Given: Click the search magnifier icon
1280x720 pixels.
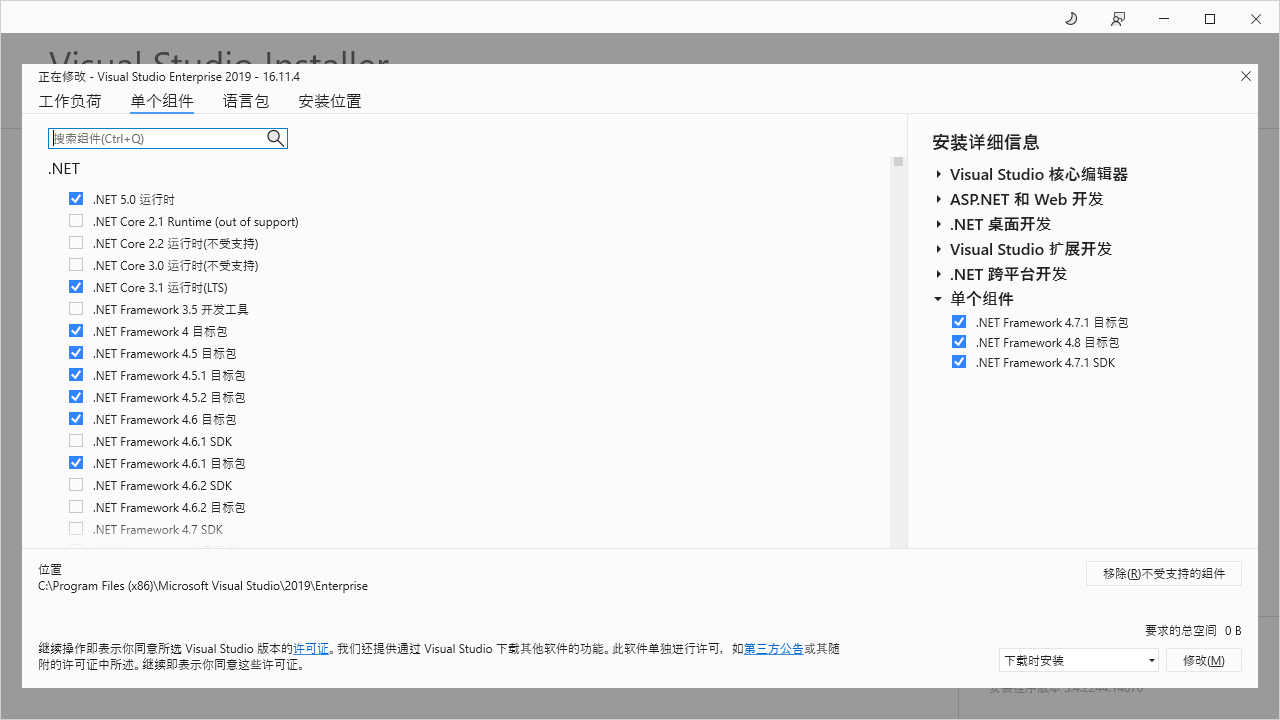Looking at the screenshot, I should [276, 138].
